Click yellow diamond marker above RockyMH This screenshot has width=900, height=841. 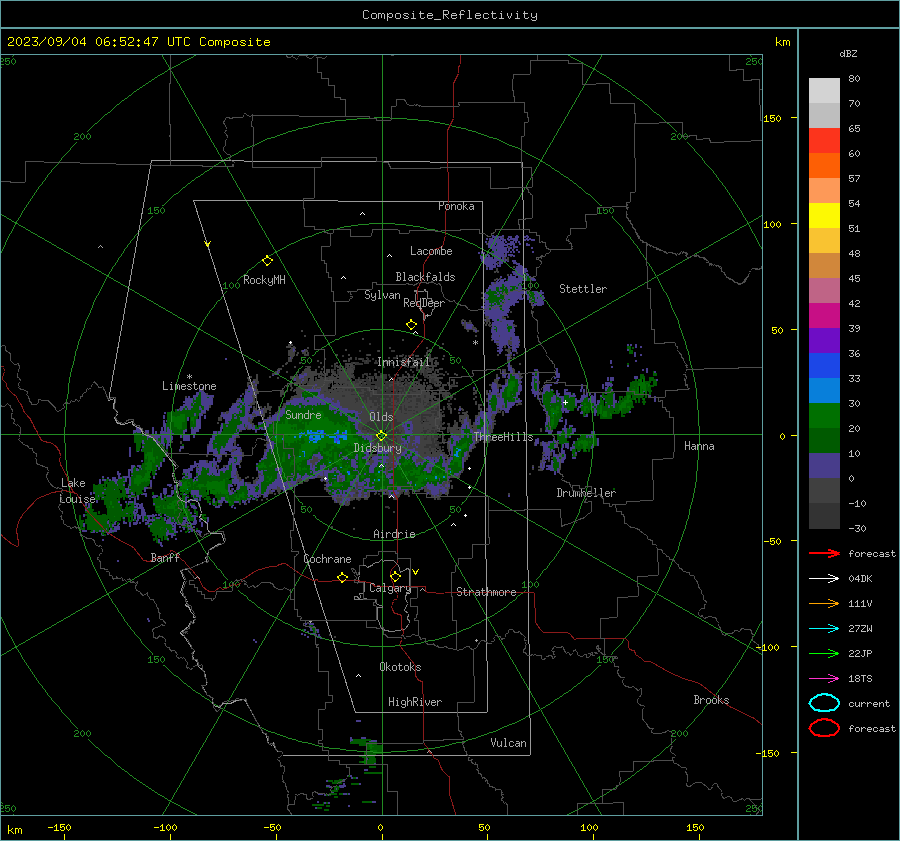point(267,261)
